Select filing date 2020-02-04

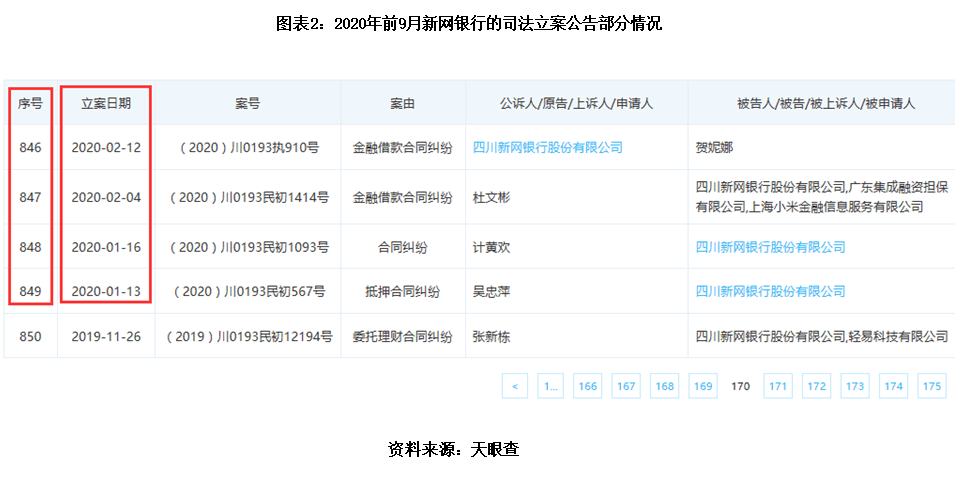tap(106, 197)
